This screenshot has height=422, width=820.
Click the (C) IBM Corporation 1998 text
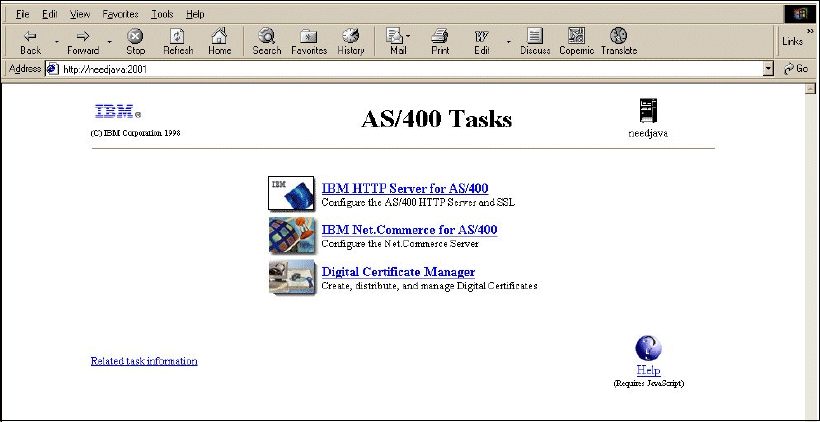pos(135,133)
